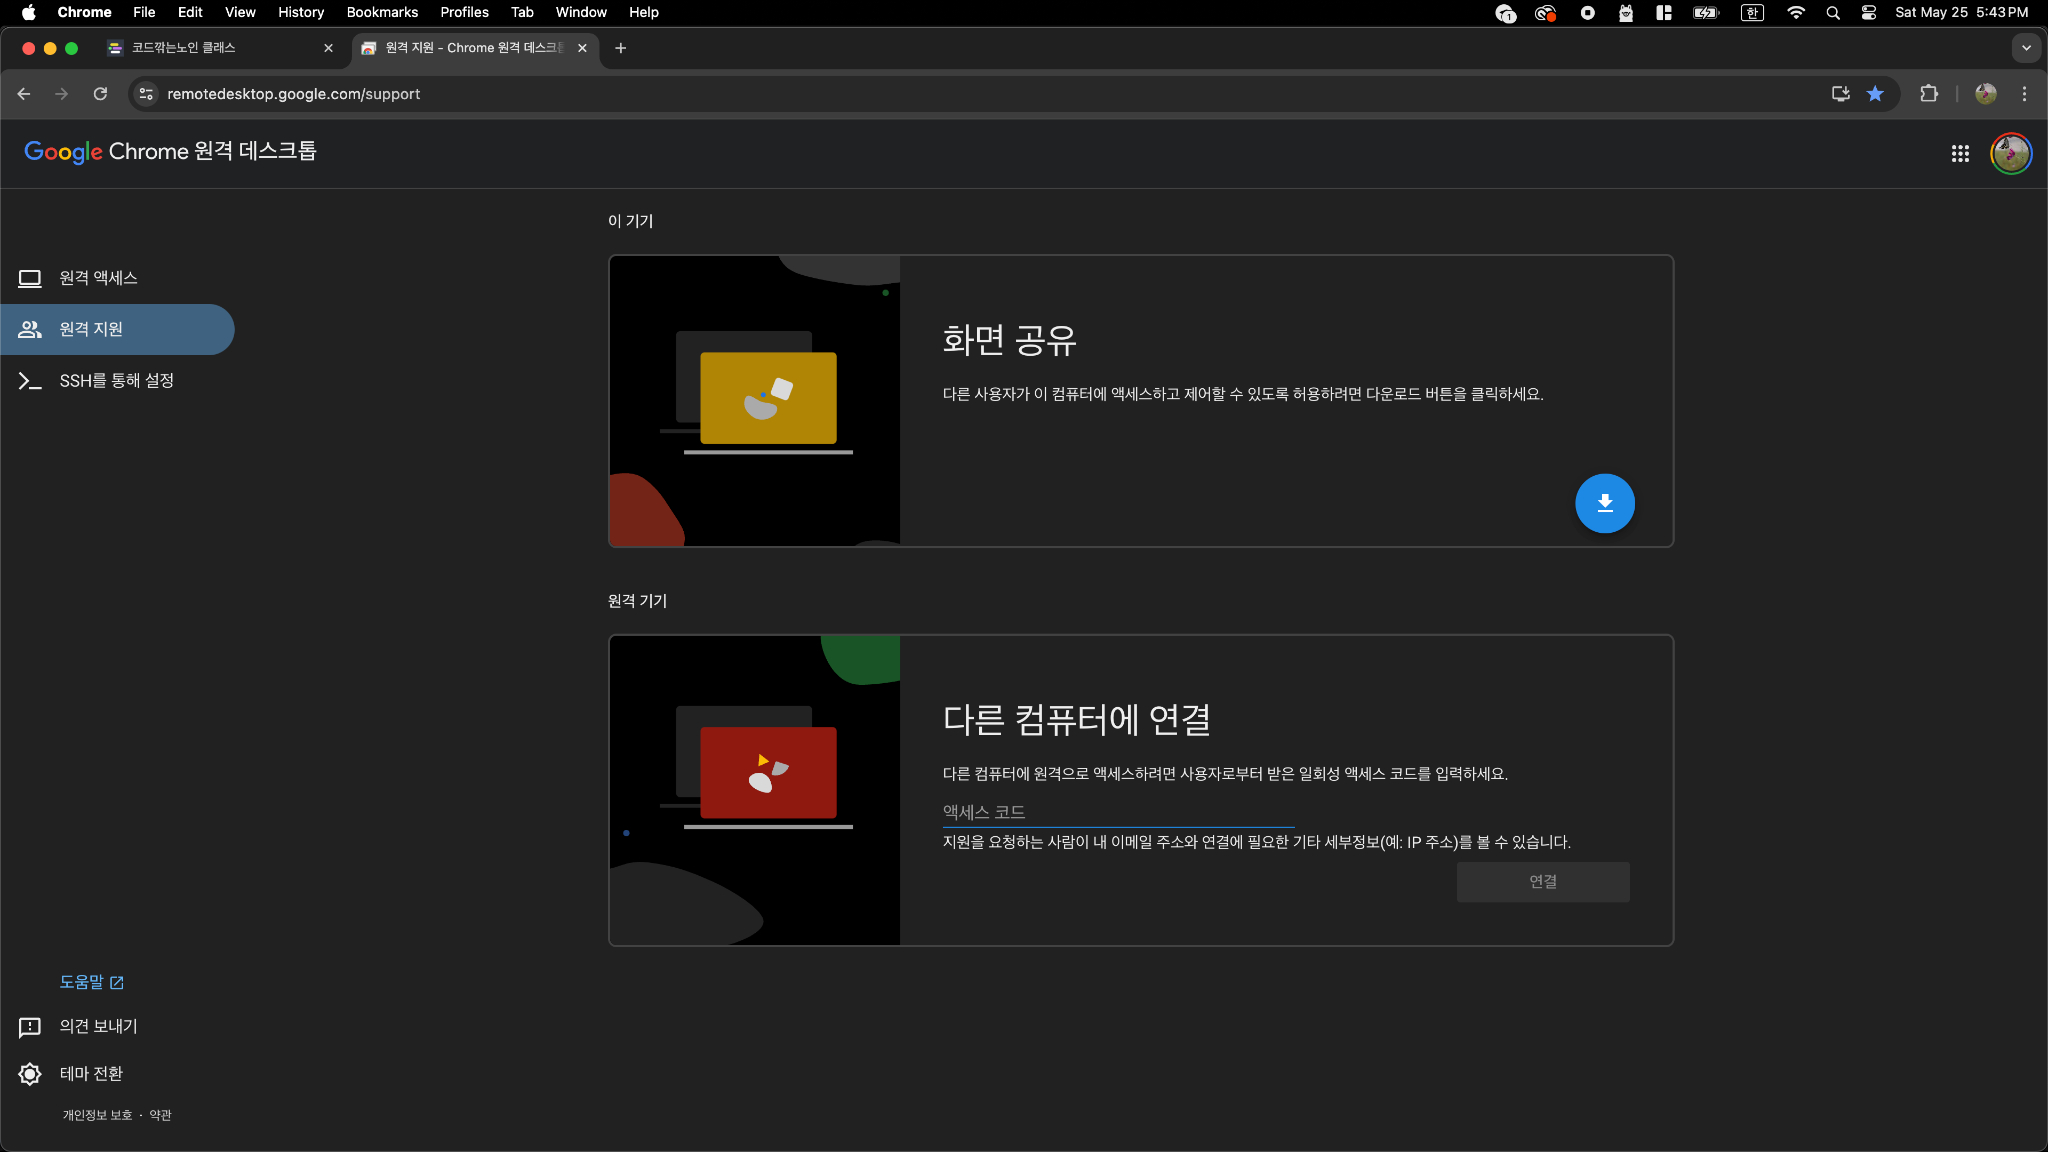Screen dimensions: 2048x1152
Task: Click the 액세스 코드 input field
Action: (1117, 812)
